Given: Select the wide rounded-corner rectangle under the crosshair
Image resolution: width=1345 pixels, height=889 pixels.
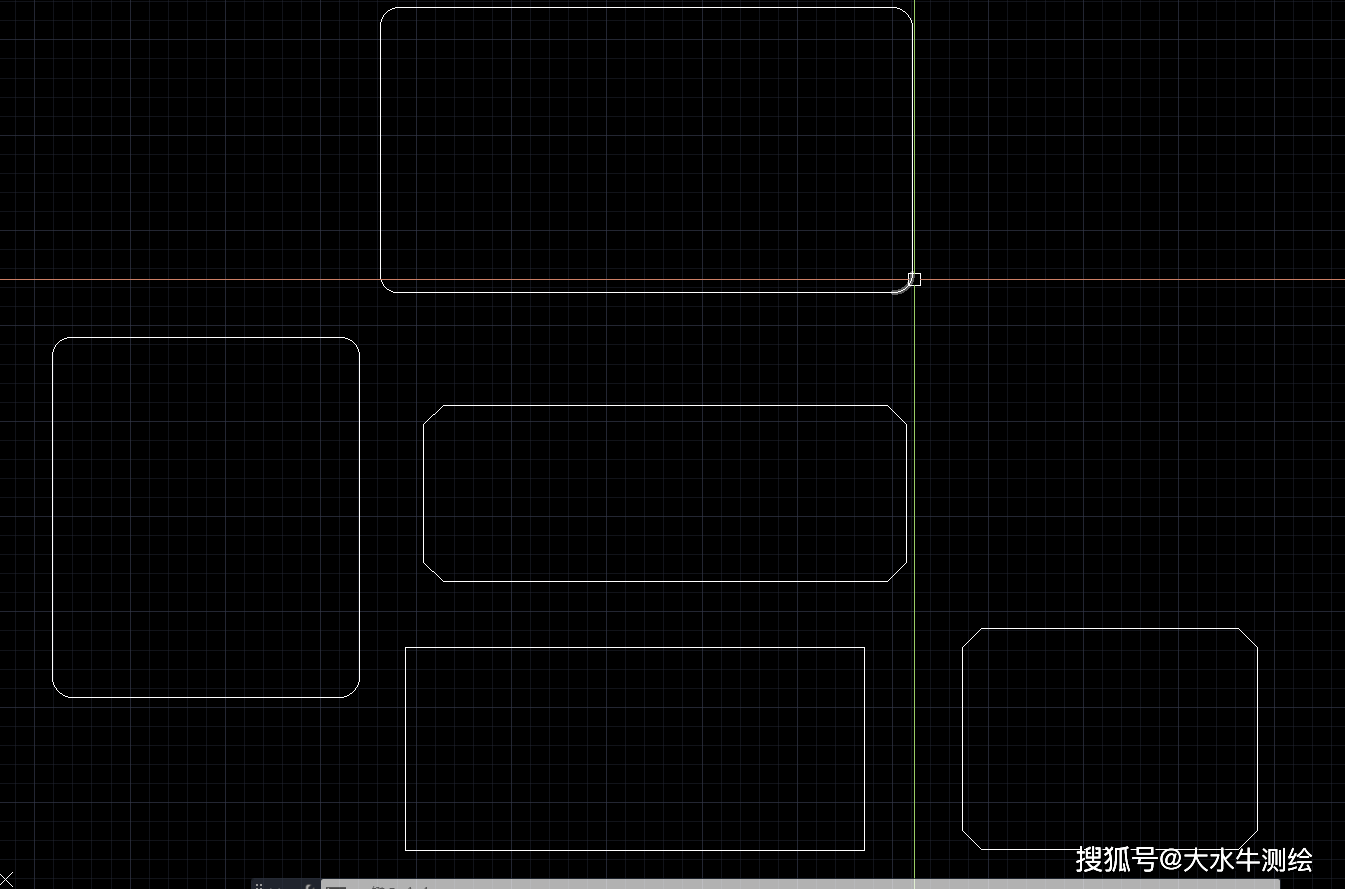Looking at the screenshot, I should click(646, 150).
